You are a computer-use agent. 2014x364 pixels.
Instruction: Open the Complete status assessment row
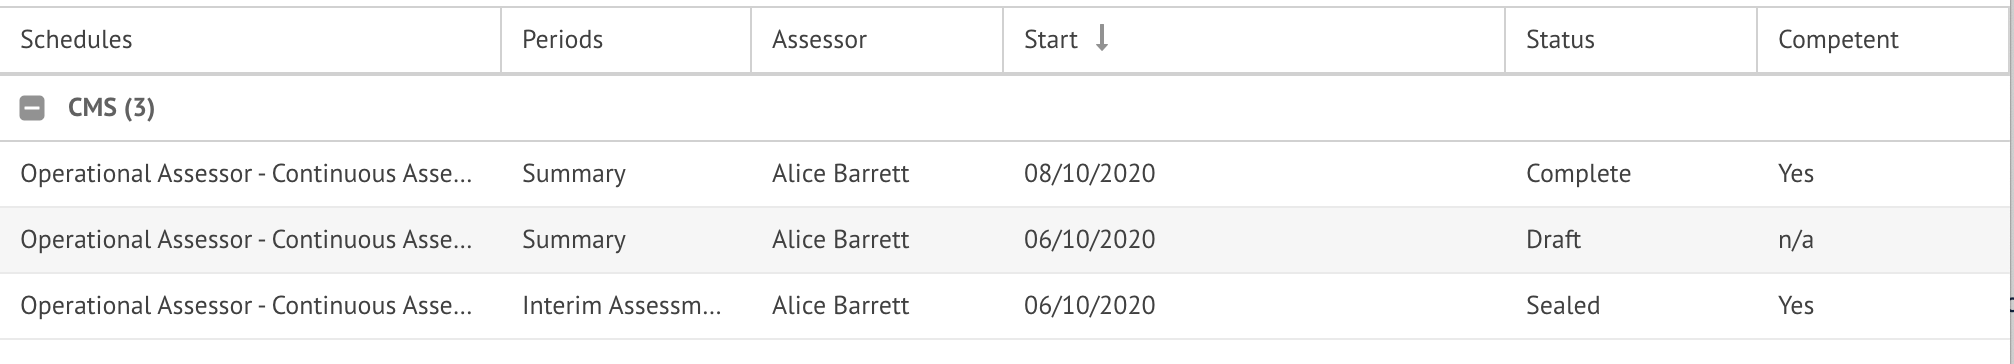point(1003,174)
